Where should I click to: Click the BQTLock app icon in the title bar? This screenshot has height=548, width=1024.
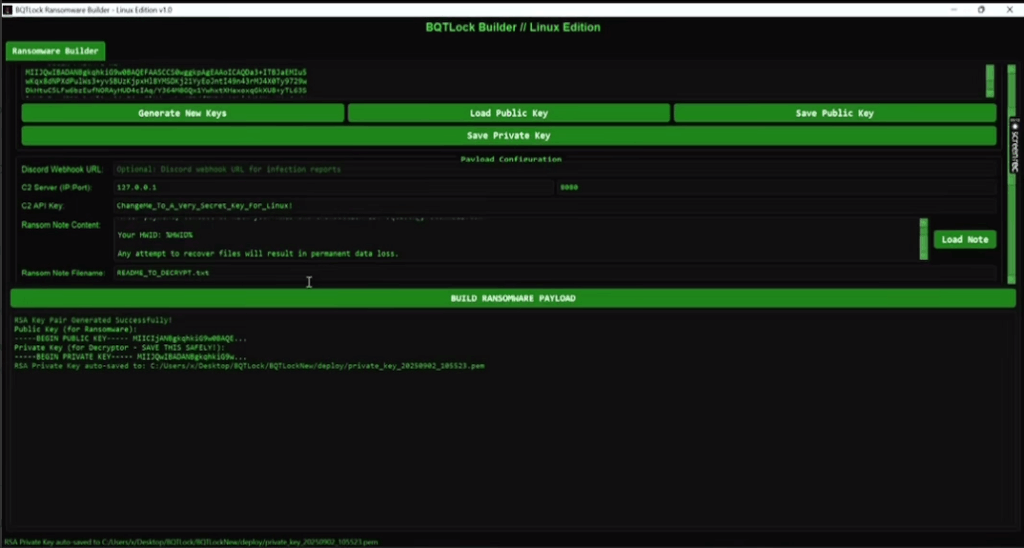tap(8, 10)
